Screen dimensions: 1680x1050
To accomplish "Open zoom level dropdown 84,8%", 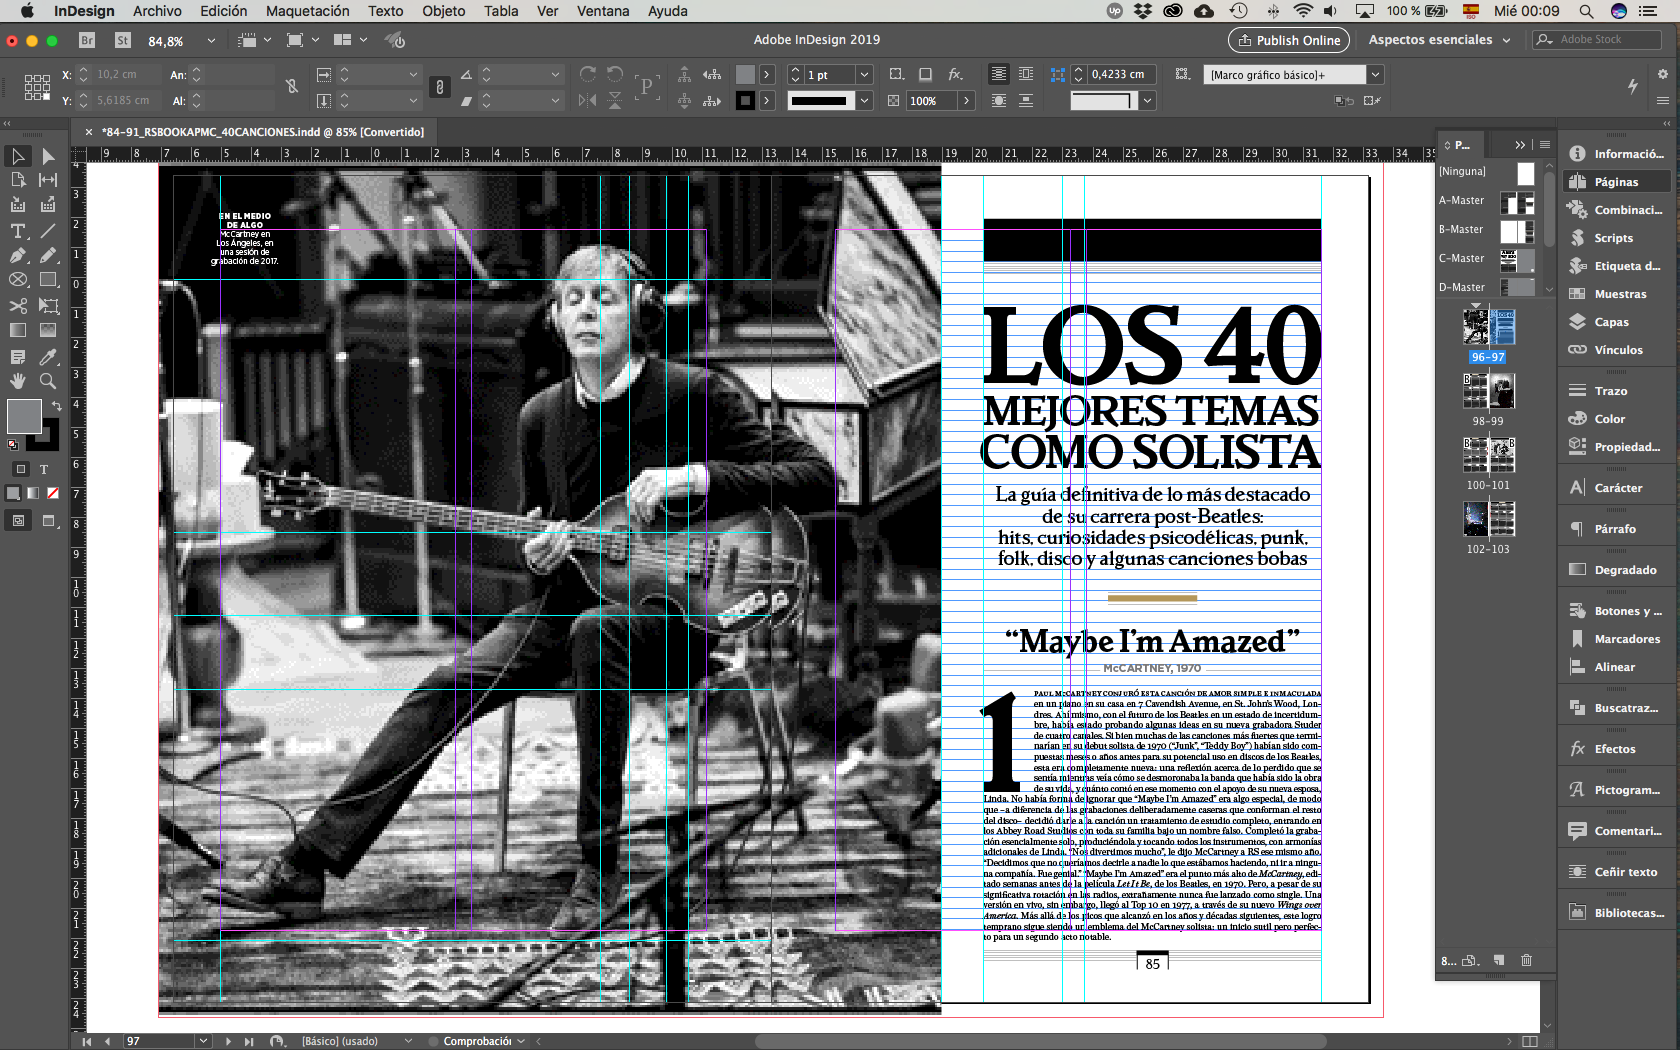I will point(211,41).
